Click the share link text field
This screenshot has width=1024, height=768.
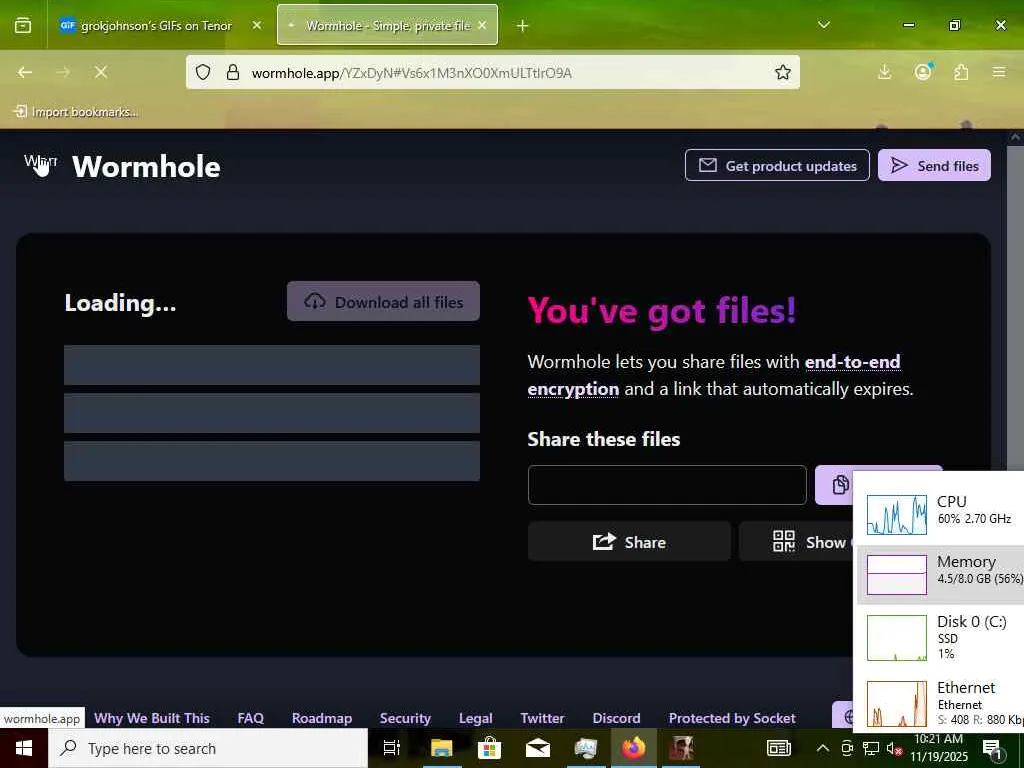667,485
